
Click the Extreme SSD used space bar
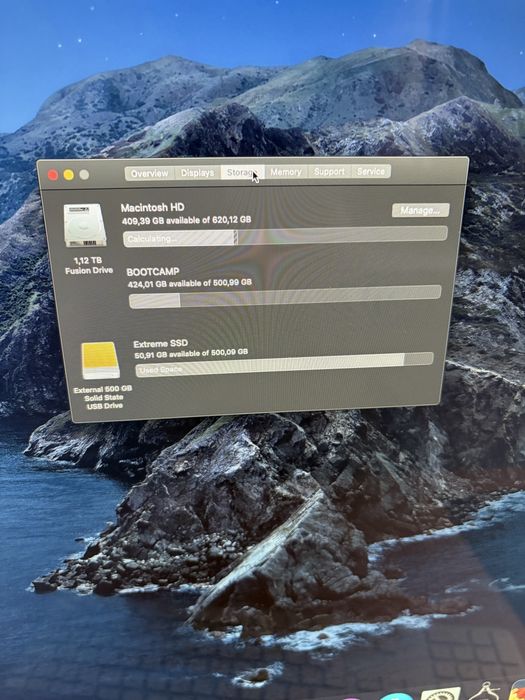pyautogui.click(x=284, y=365)
